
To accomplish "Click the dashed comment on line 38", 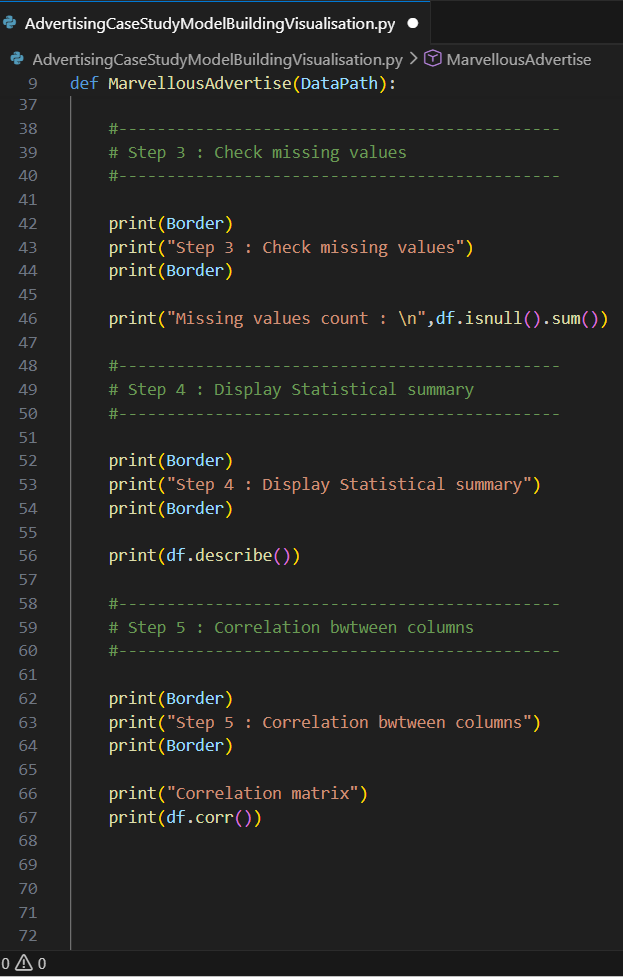I will coord(334,129).
